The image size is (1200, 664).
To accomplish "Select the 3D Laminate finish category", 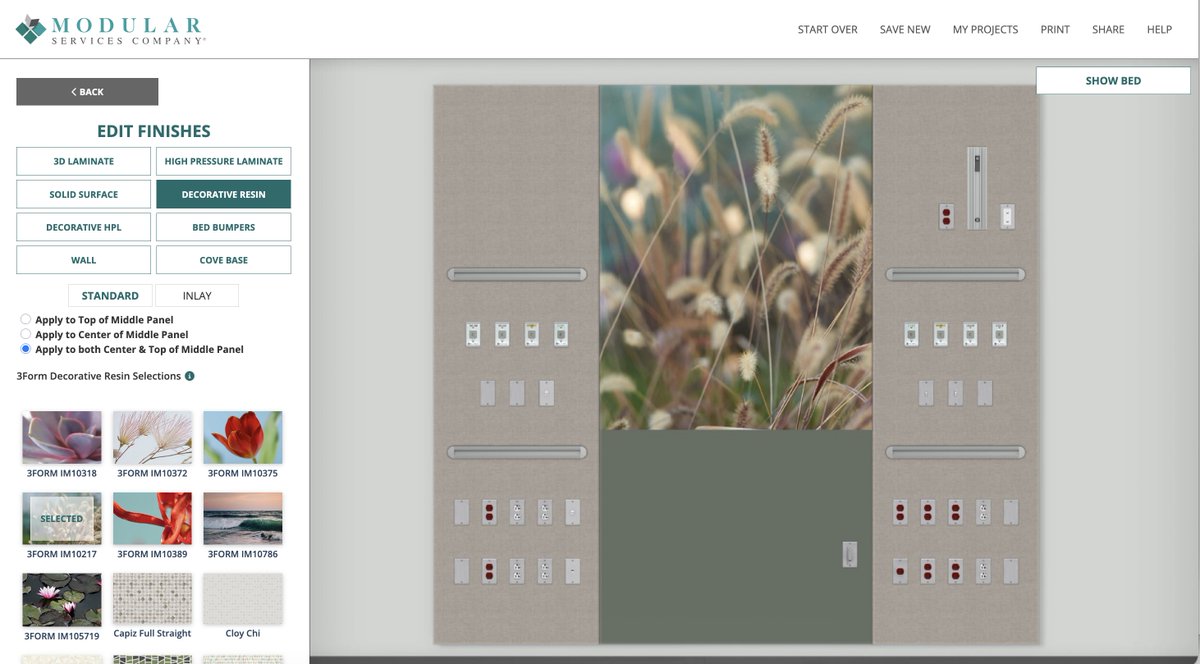I will pyautogui.click(x=84, y=161).
